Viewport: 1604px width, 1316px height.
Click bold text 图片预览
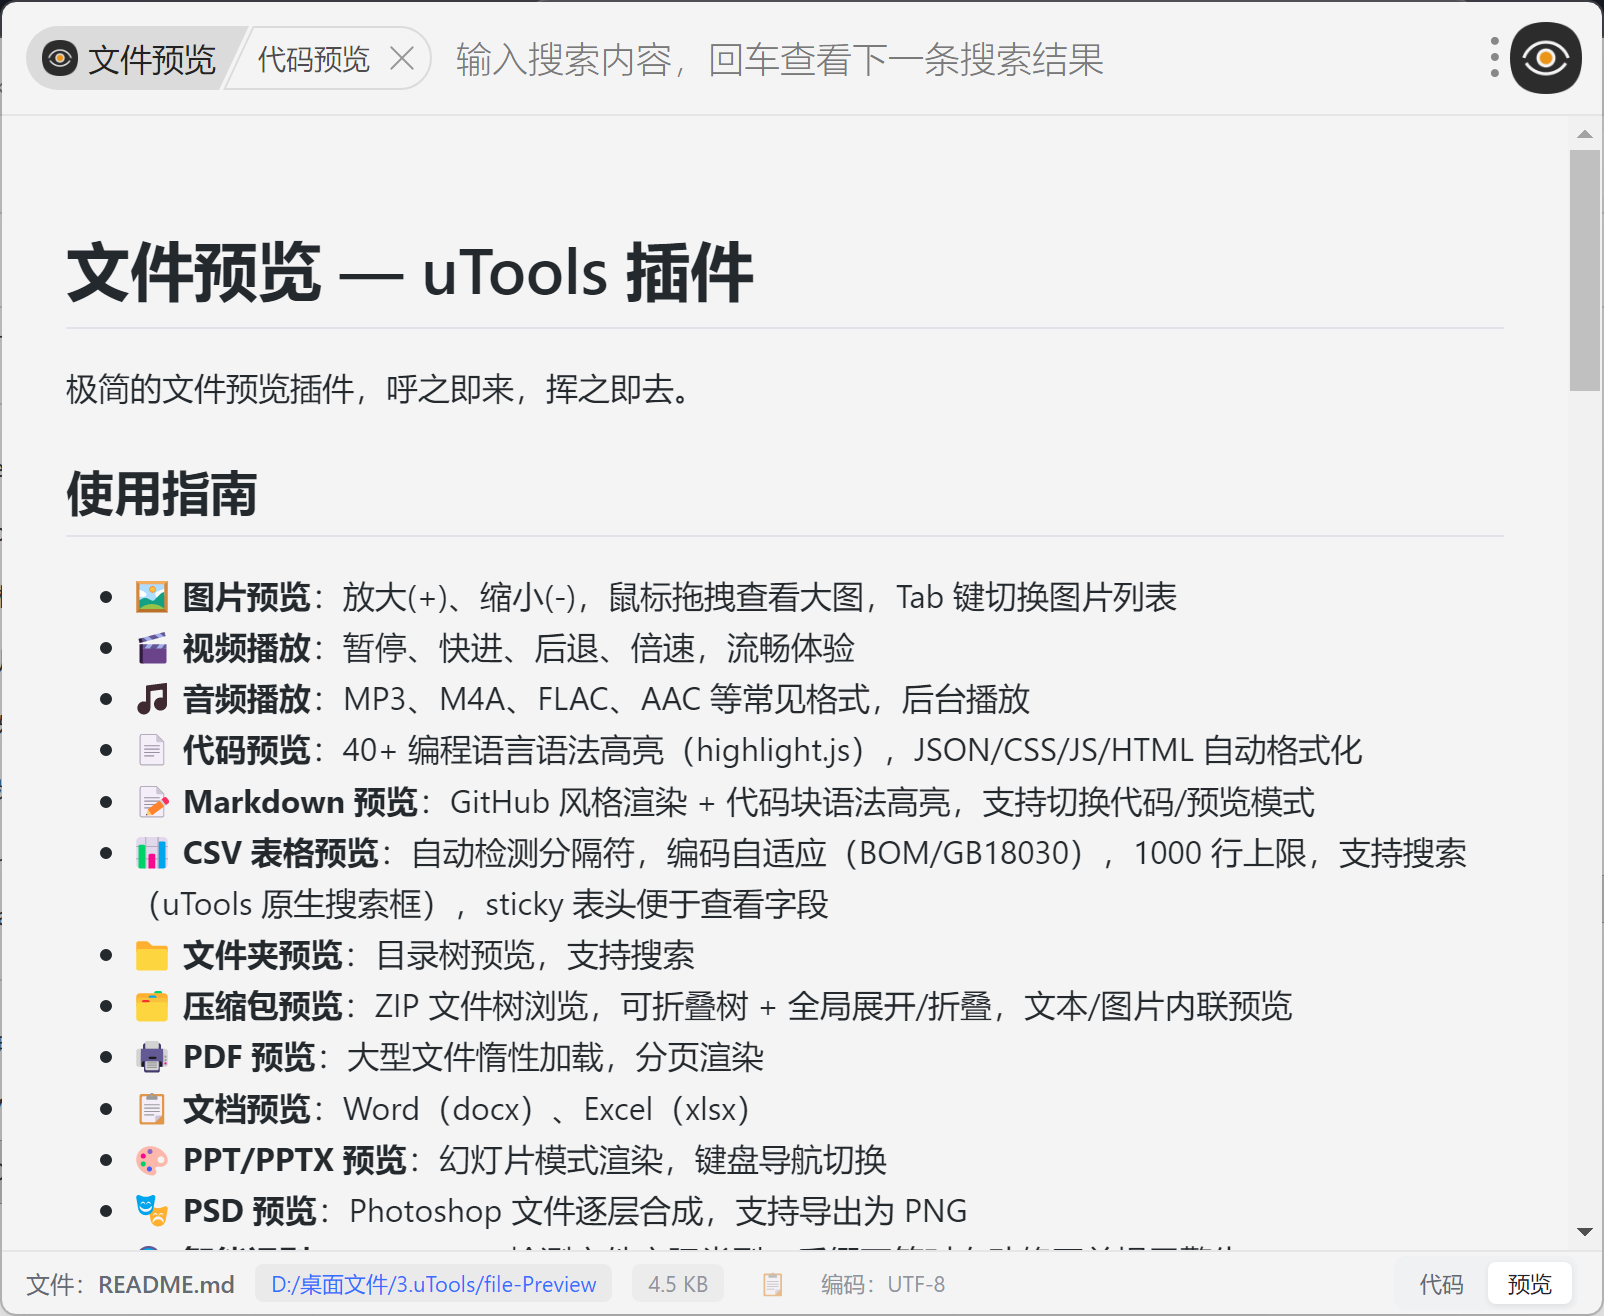tap(246, 597)
